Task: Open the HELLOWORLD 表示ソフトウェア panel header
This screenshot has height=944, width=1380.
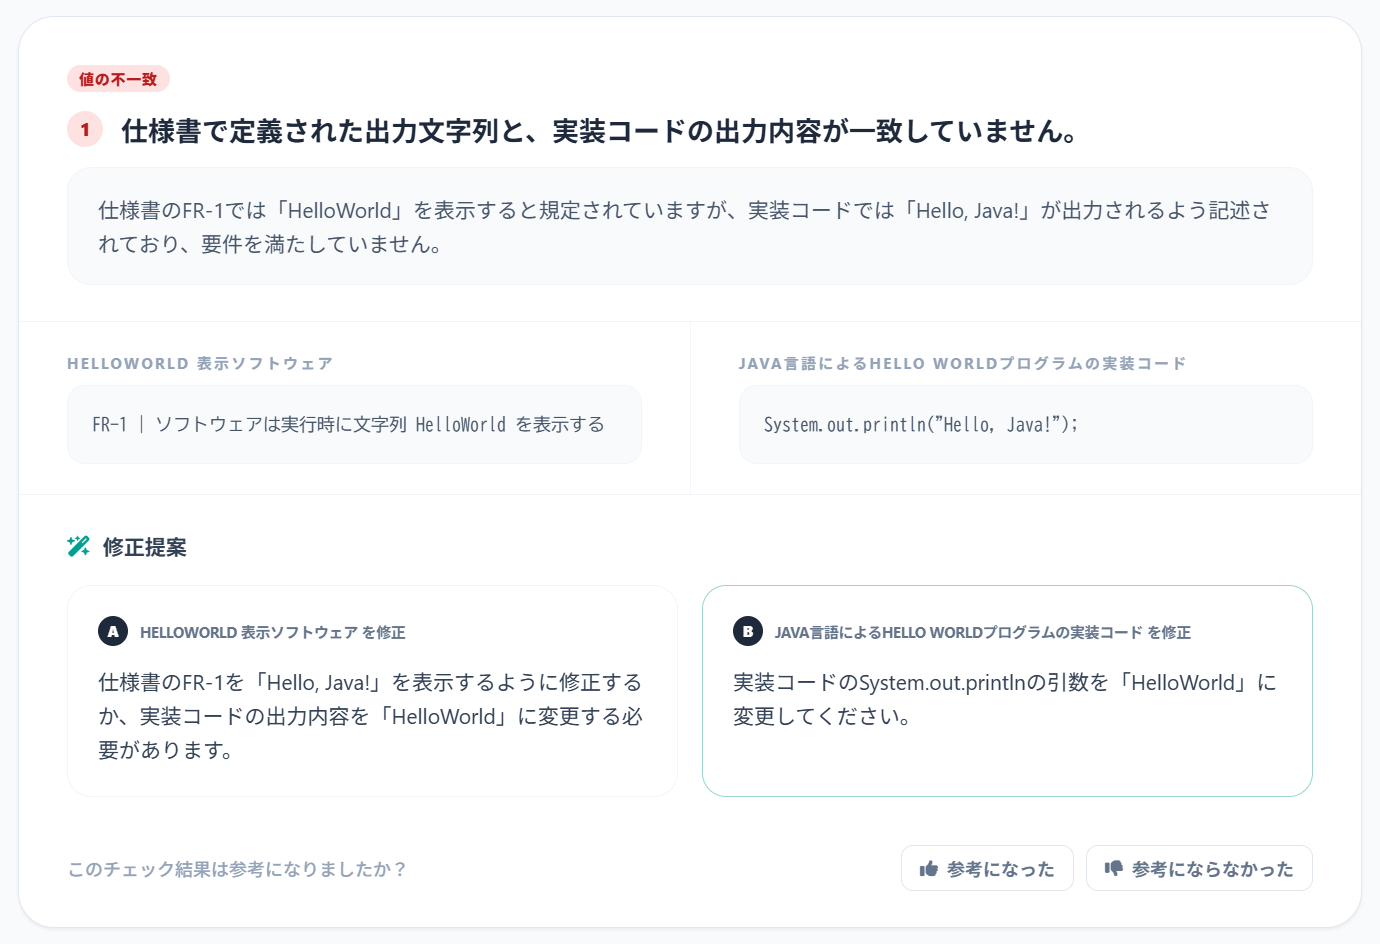Action: [200, 363]
